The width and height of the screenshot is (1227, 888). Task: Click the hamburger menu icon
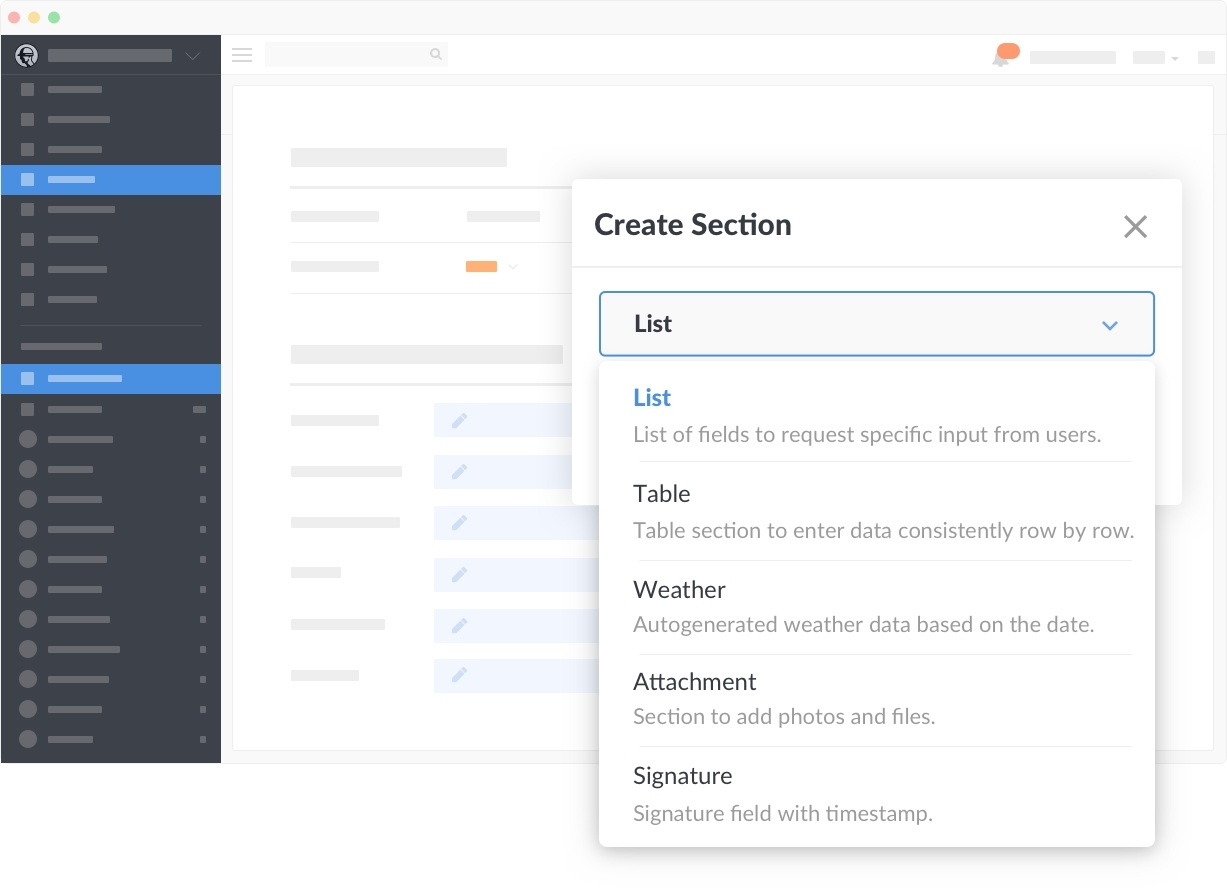coord(241,55)
